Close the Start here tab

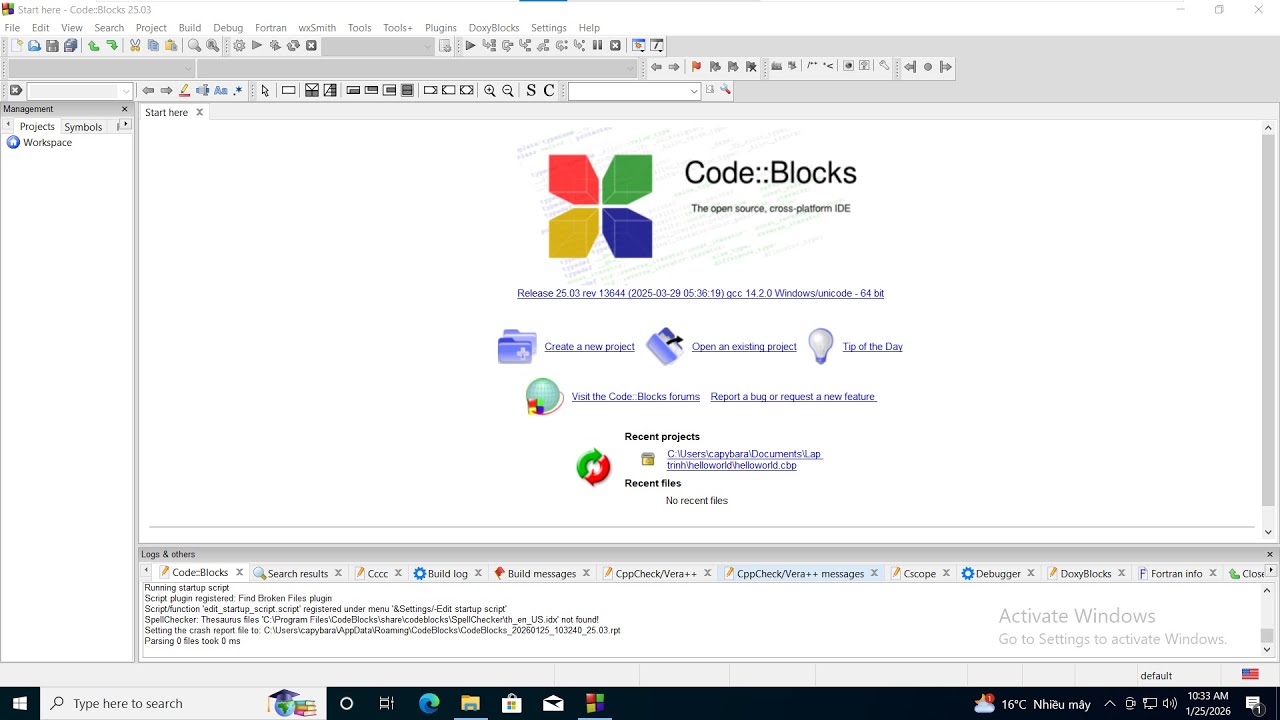[x=199, y=112]
